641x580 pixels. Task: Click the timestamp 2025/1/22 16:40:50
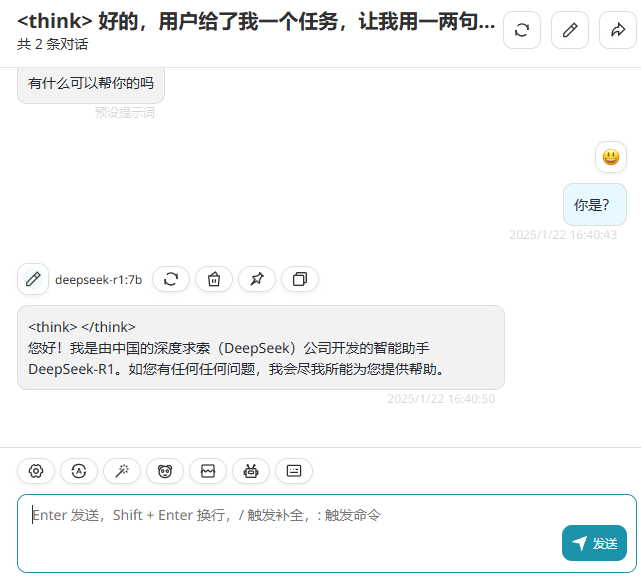pyautogui.click(x=441, y=399)
